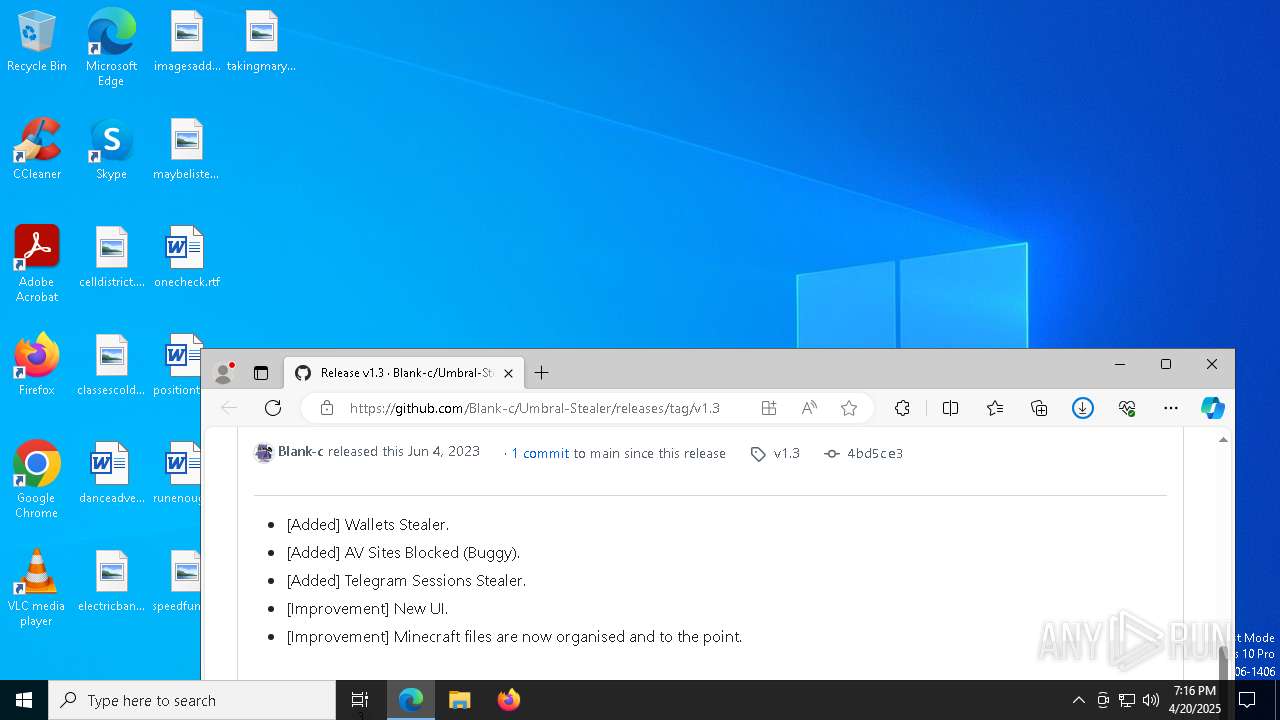The height and width of the screenshot is (720, 1280).
Task: Click '[Added] Telegram Sessions Stealer.' text
Action: pos(406,580)
